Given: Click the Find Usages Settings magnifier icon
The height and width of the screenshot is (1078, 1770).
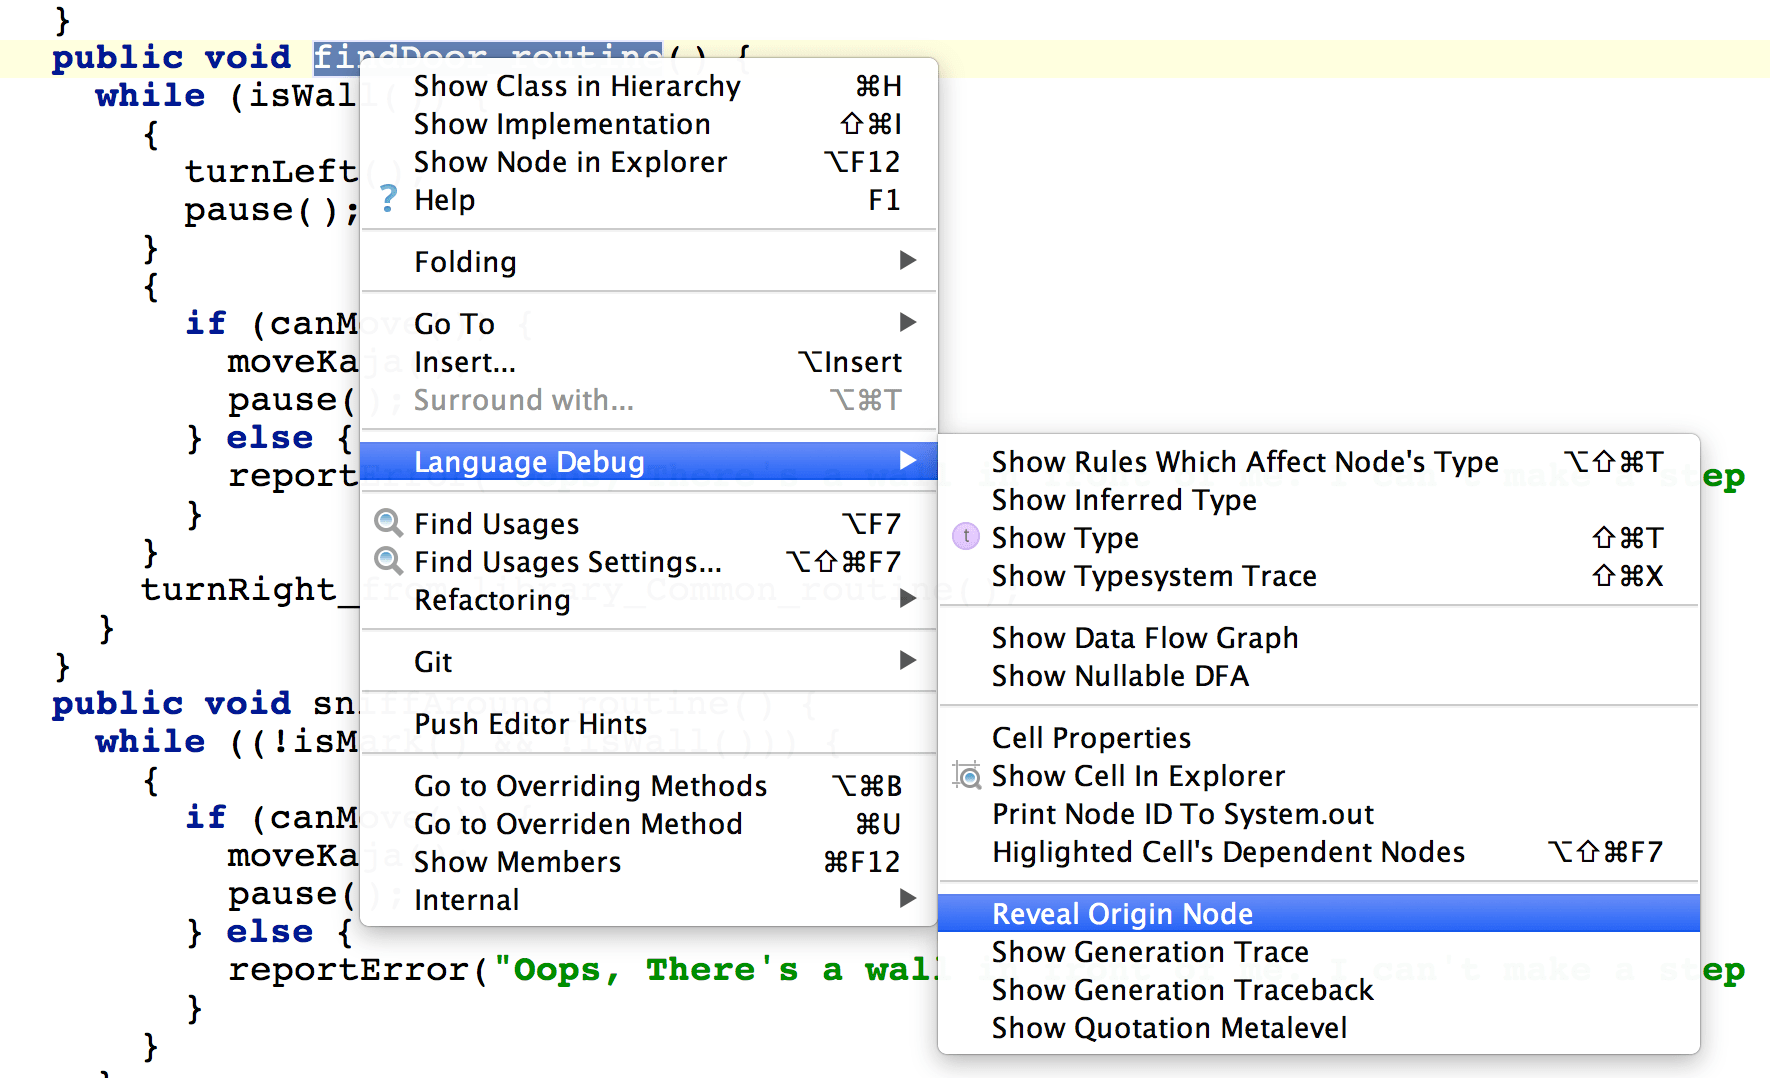Looking at the screenshot, I should click(388, 561).
